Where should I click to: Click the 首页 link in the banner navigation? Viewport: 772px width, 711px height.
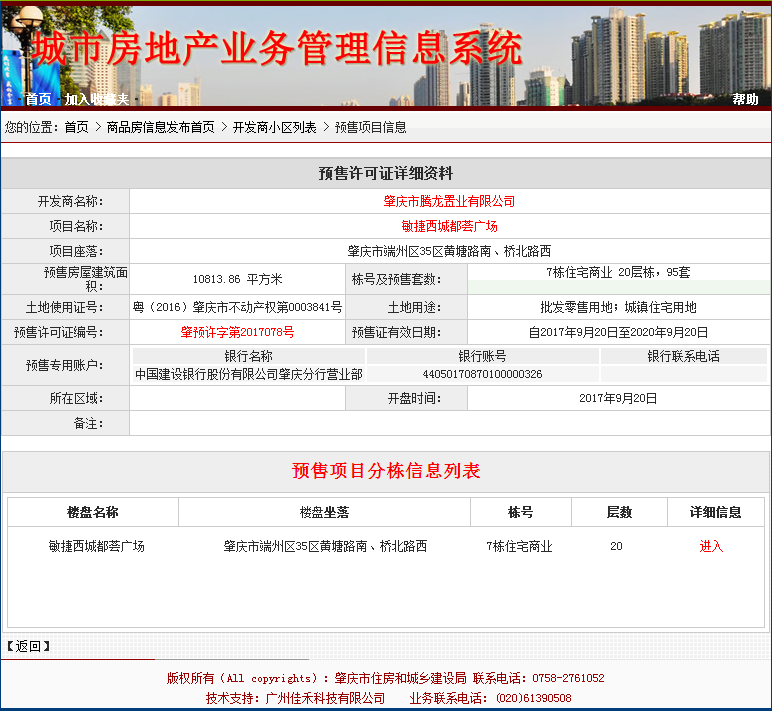tap(38, 99)
